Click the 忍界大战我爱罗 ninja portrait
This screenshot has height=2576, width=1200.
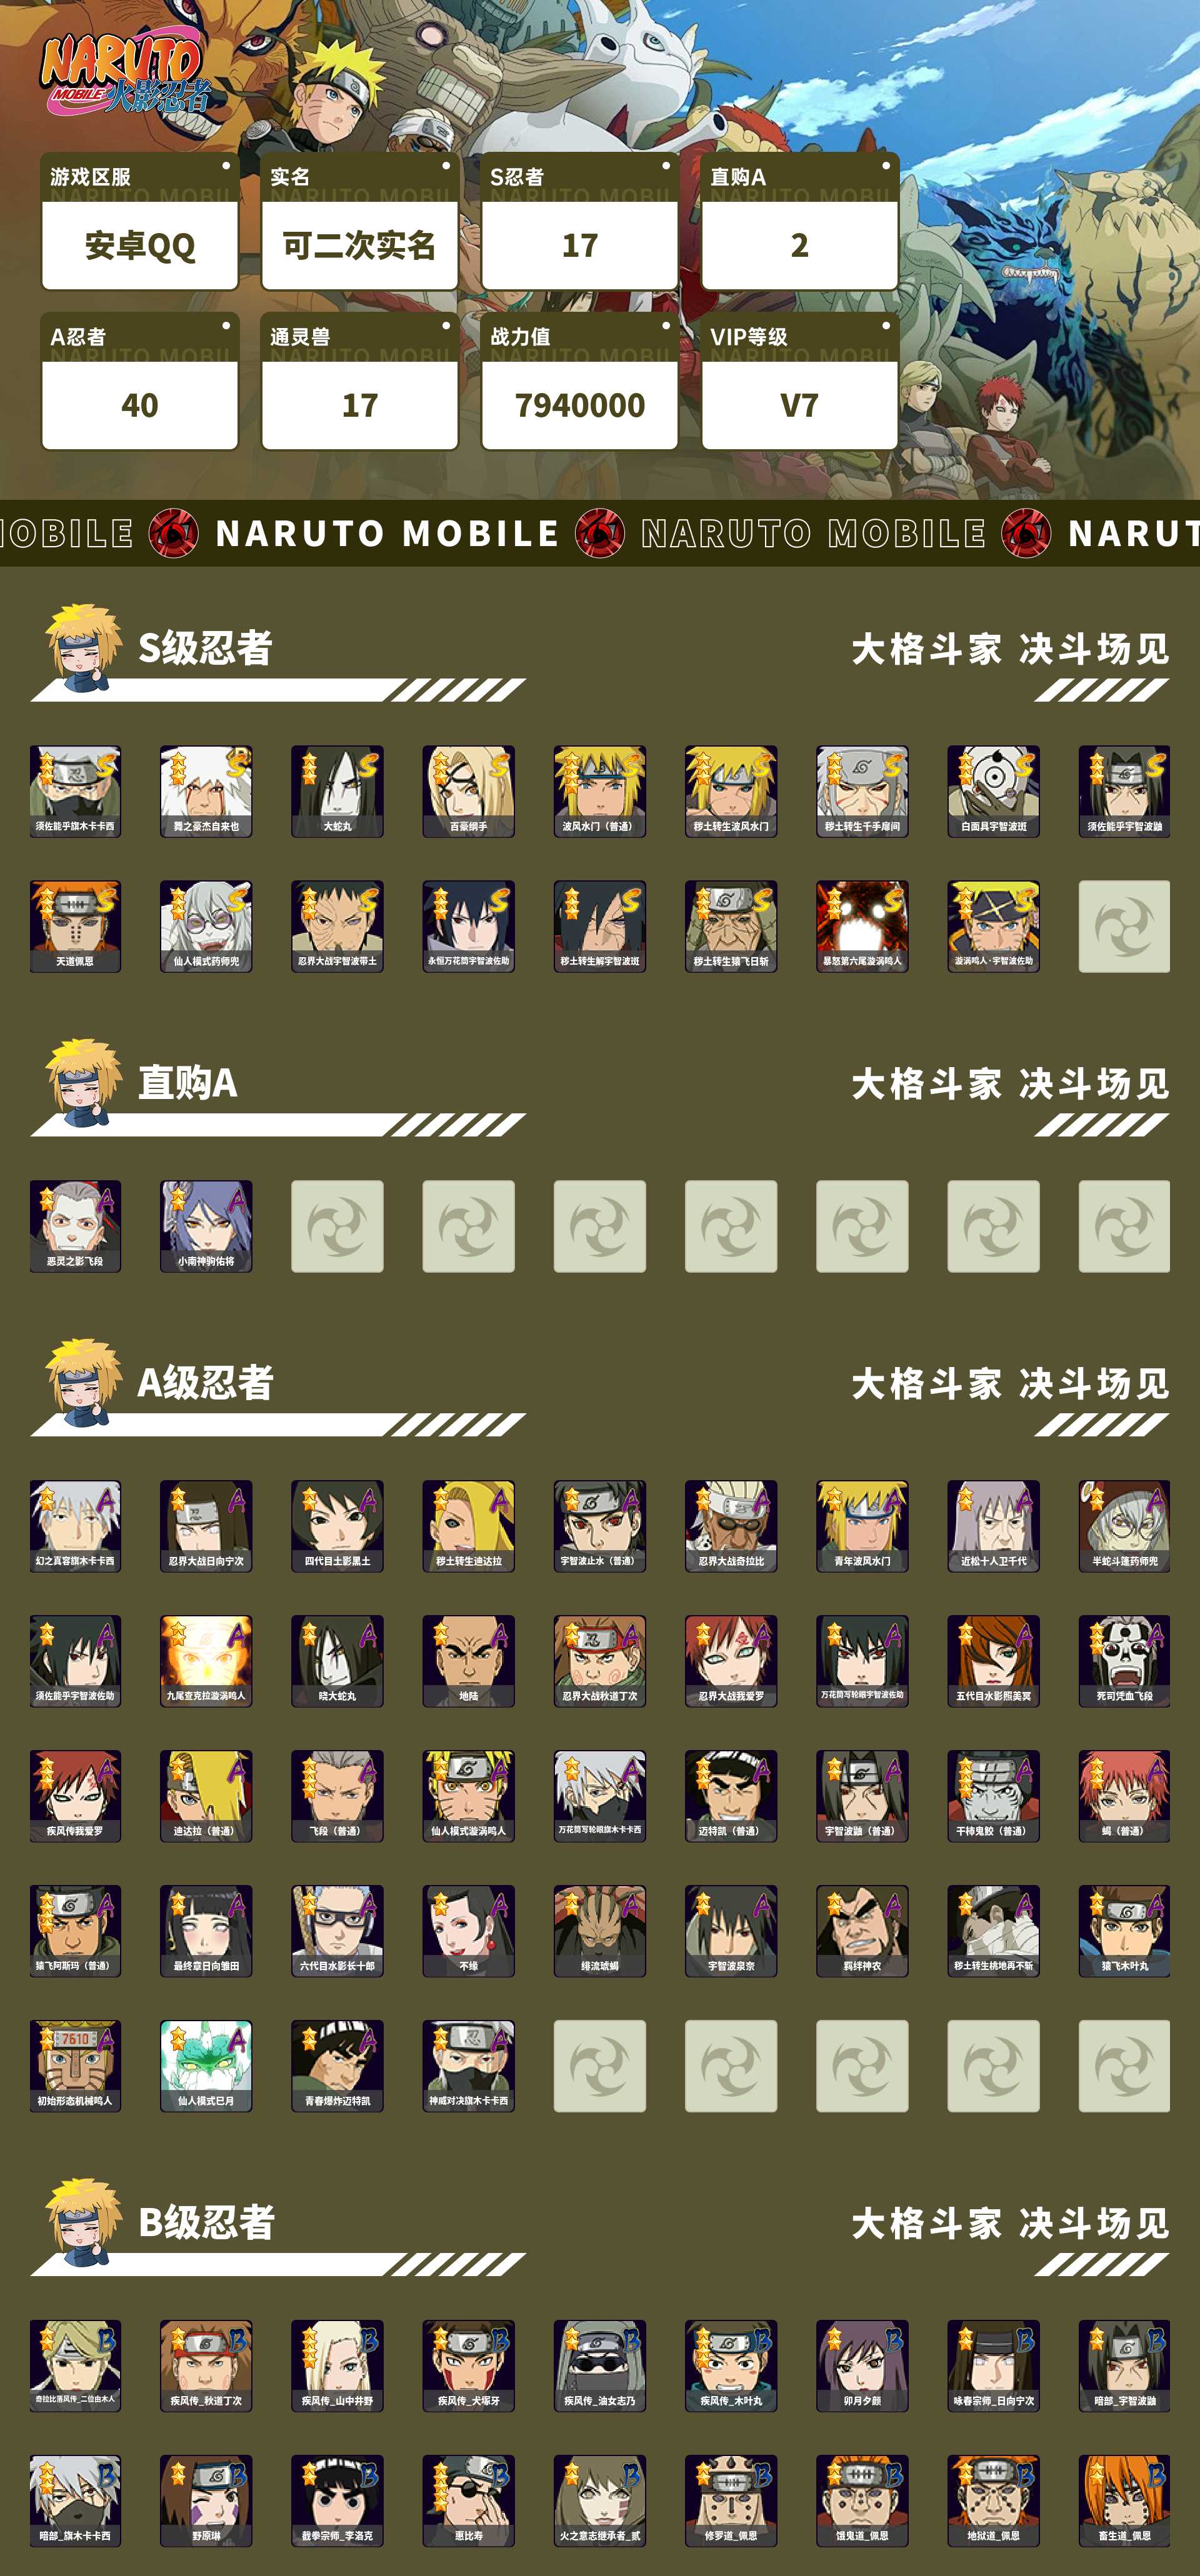click(731, 1661)
